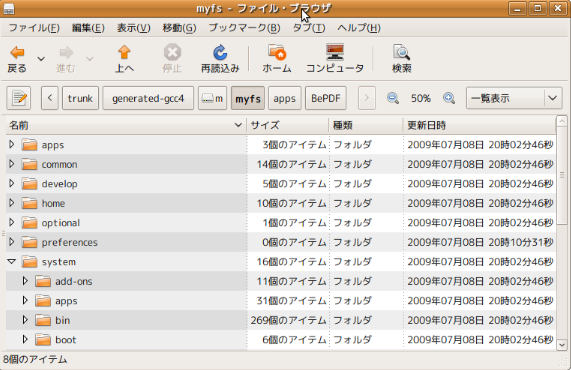Expand the boot subfolder
This screenshot has height=370, width=571.
(25, 339)
